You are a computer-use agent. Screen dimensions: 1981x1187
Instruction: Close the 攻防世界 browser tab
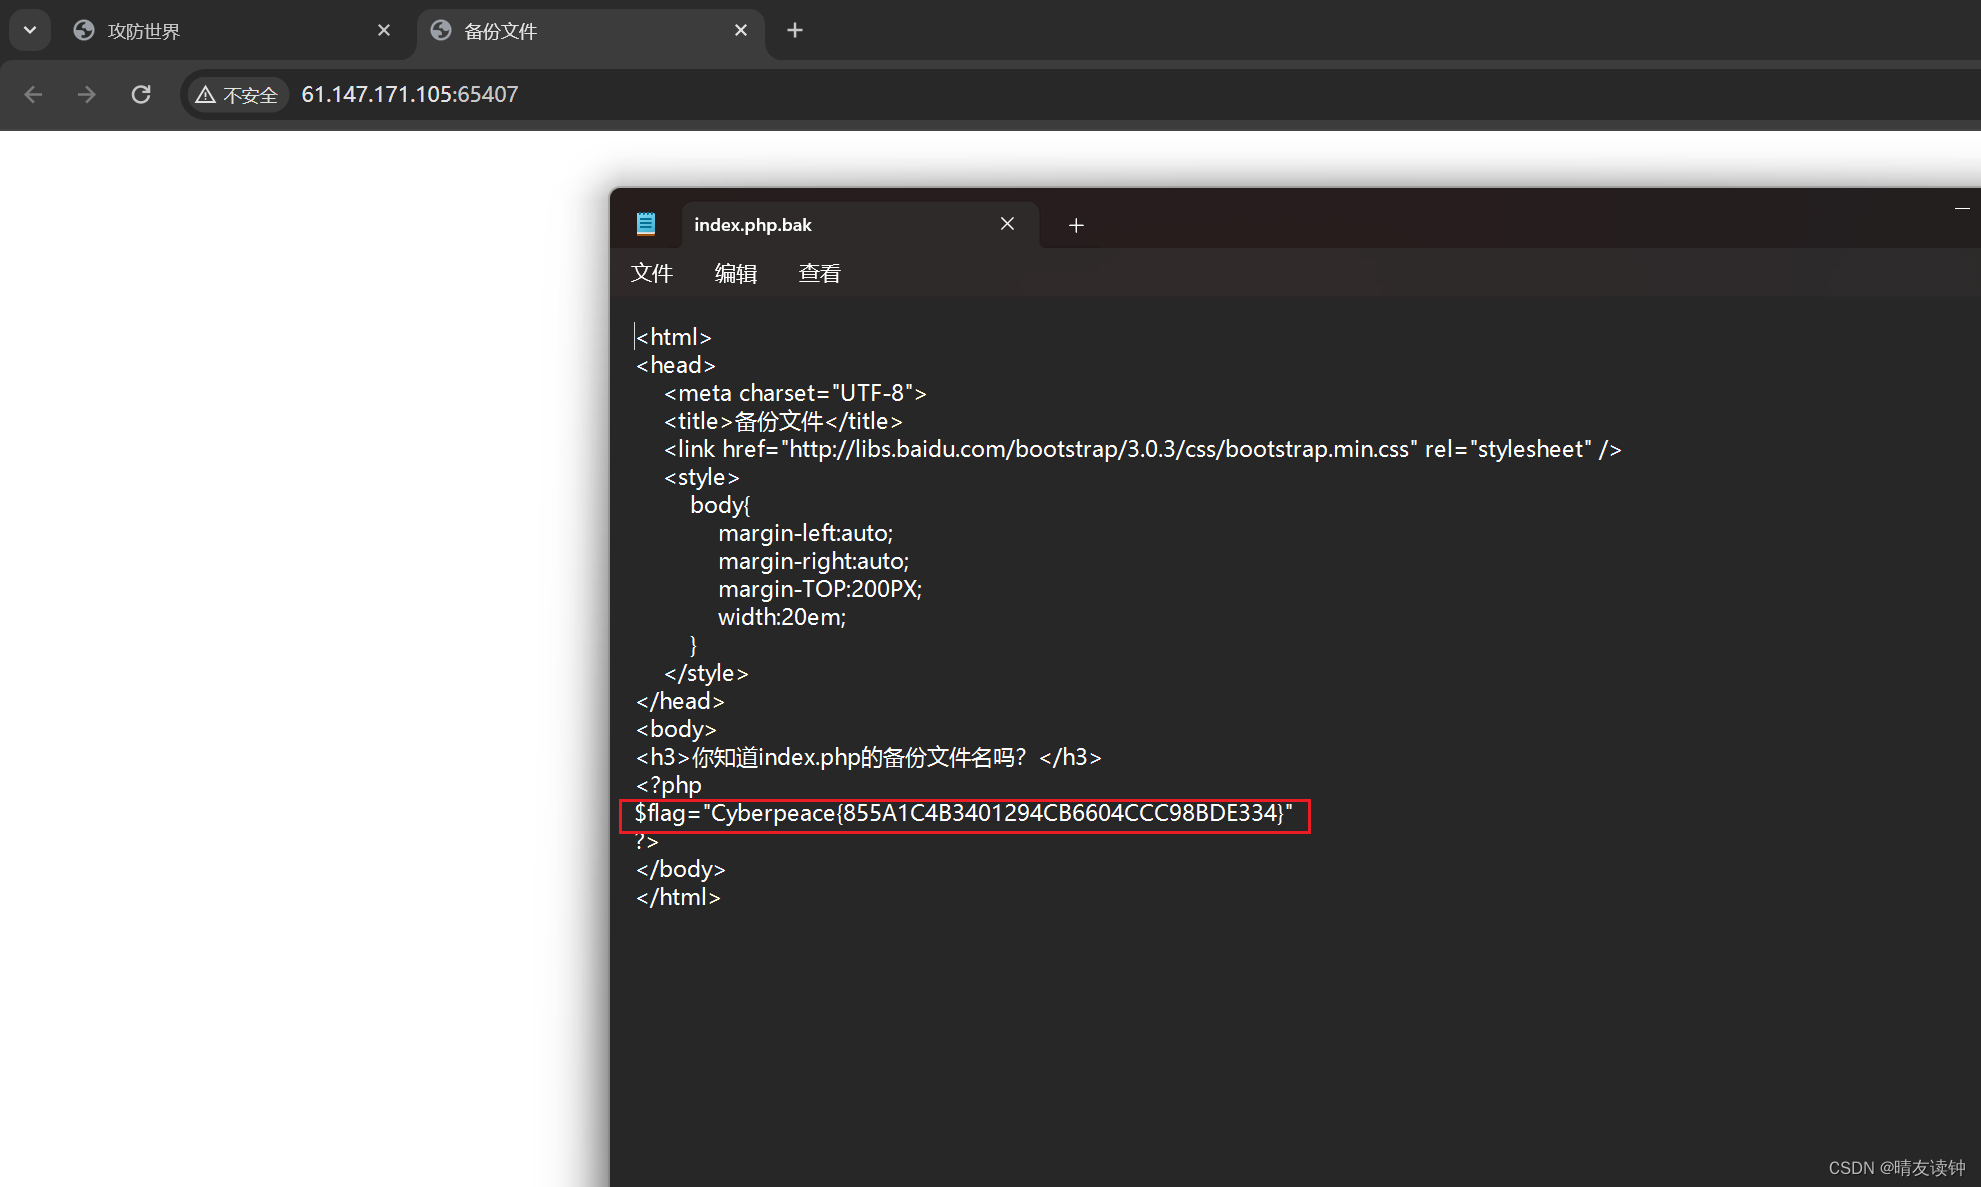(x=383, y=30)
